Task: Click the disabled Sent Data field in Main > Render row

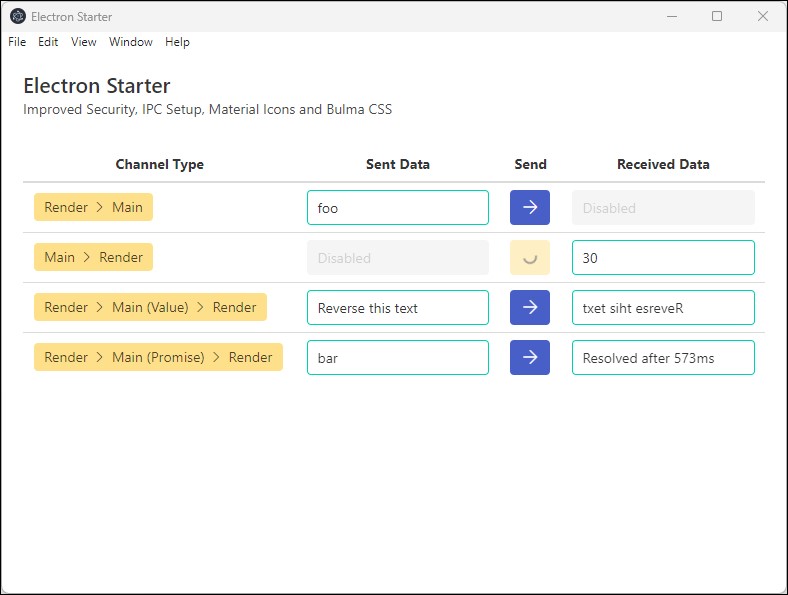Action: point(398,257)
